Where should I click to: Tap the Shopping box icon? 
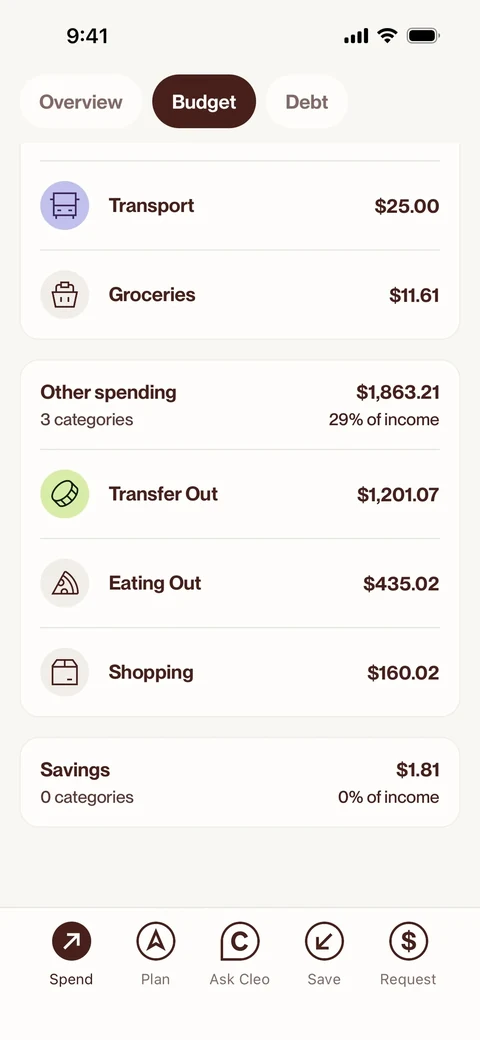tap(65, 672)
